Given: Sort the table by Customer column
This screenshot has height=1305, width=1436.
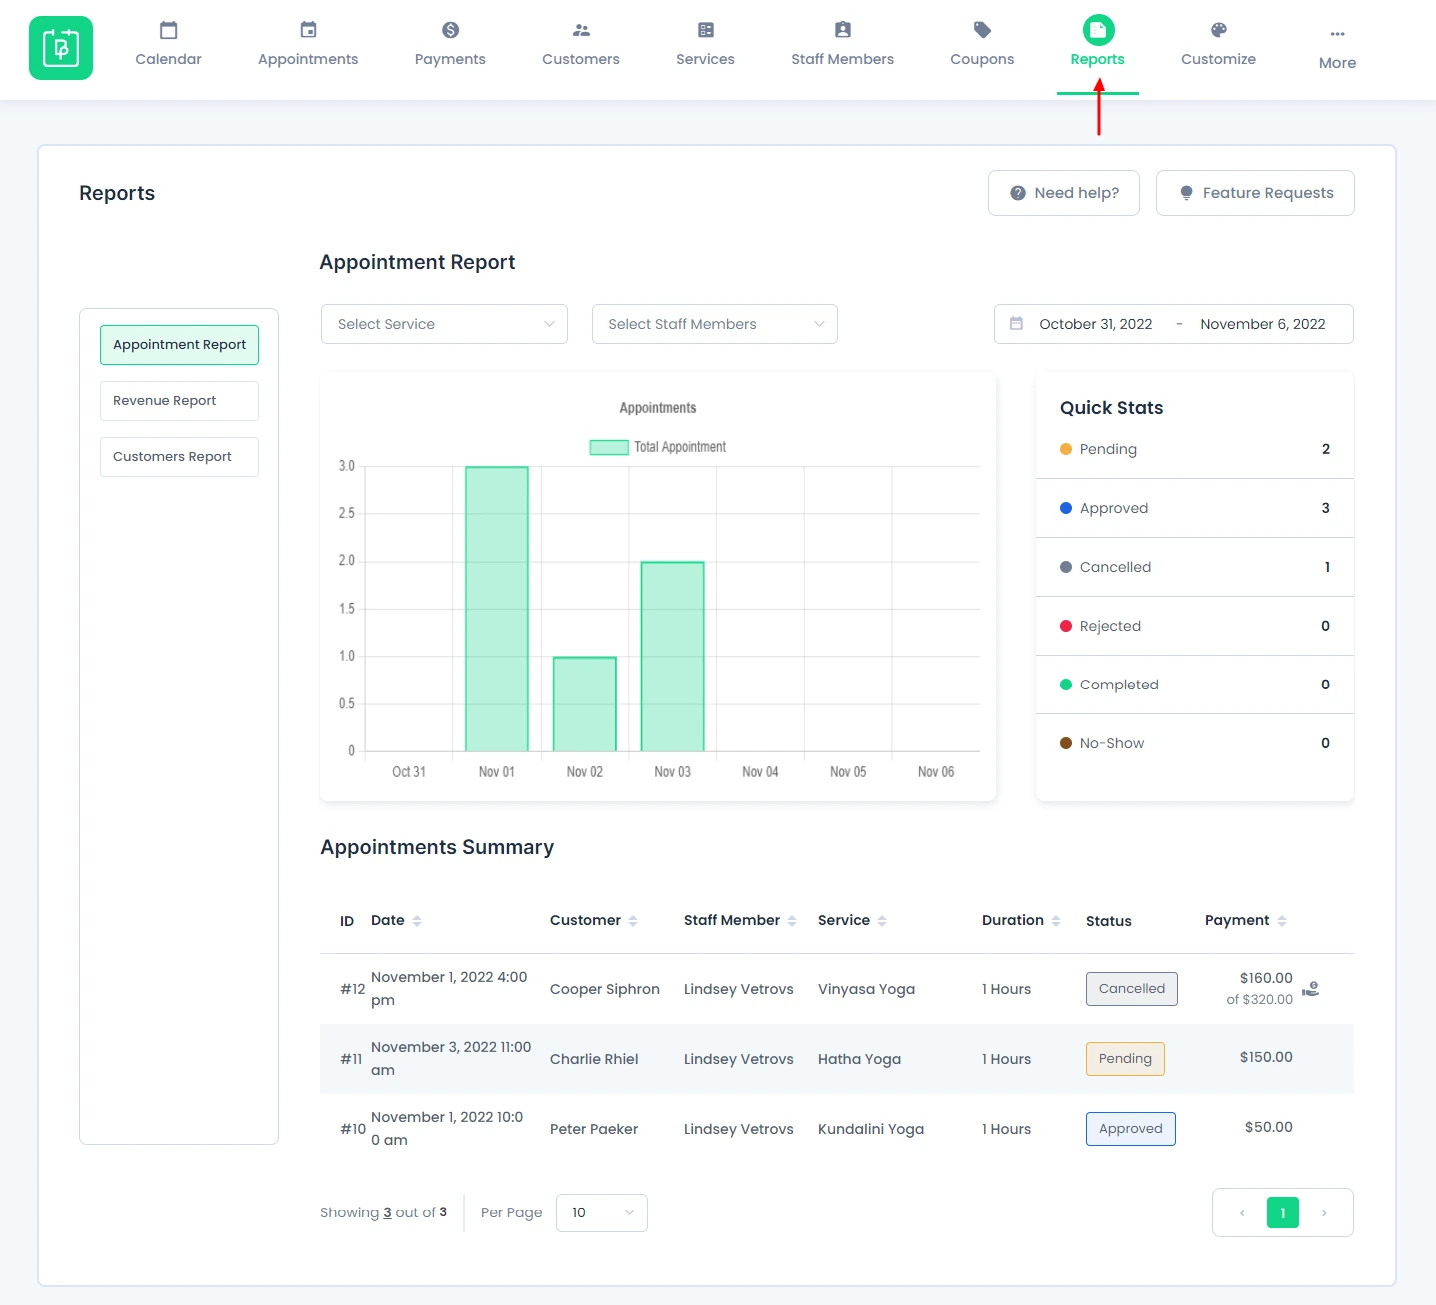Looking at the screenshot, I should point(631,920).
